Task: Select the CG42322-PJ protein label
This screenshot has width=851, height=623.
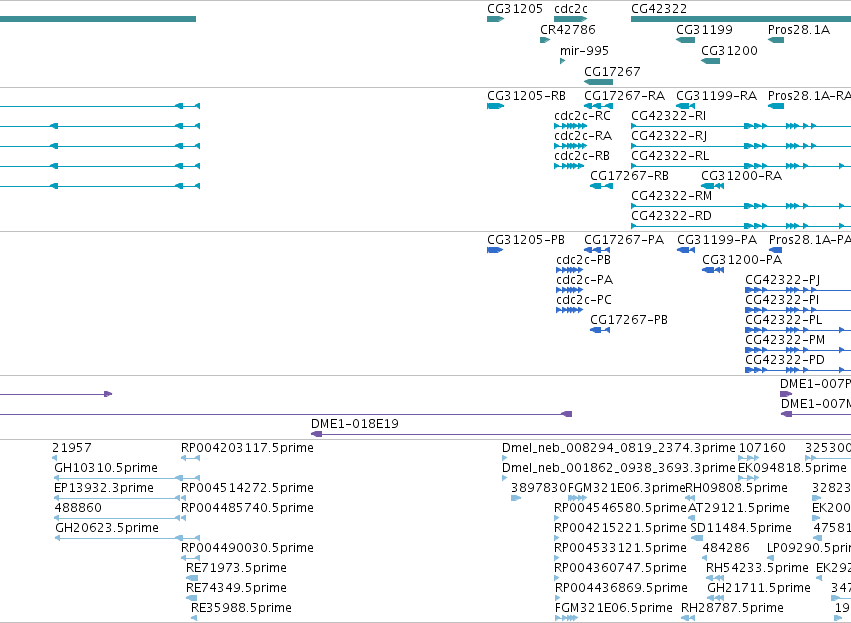Action: [783, 280]
